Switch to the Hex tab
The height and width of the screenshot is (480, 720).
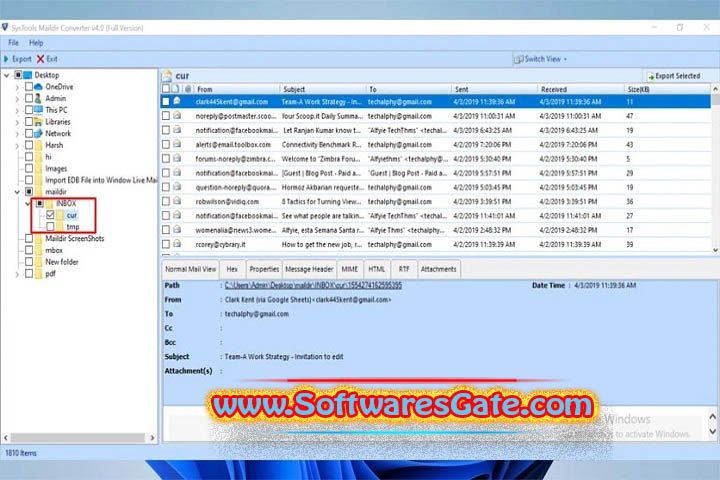tap(232, 269)
